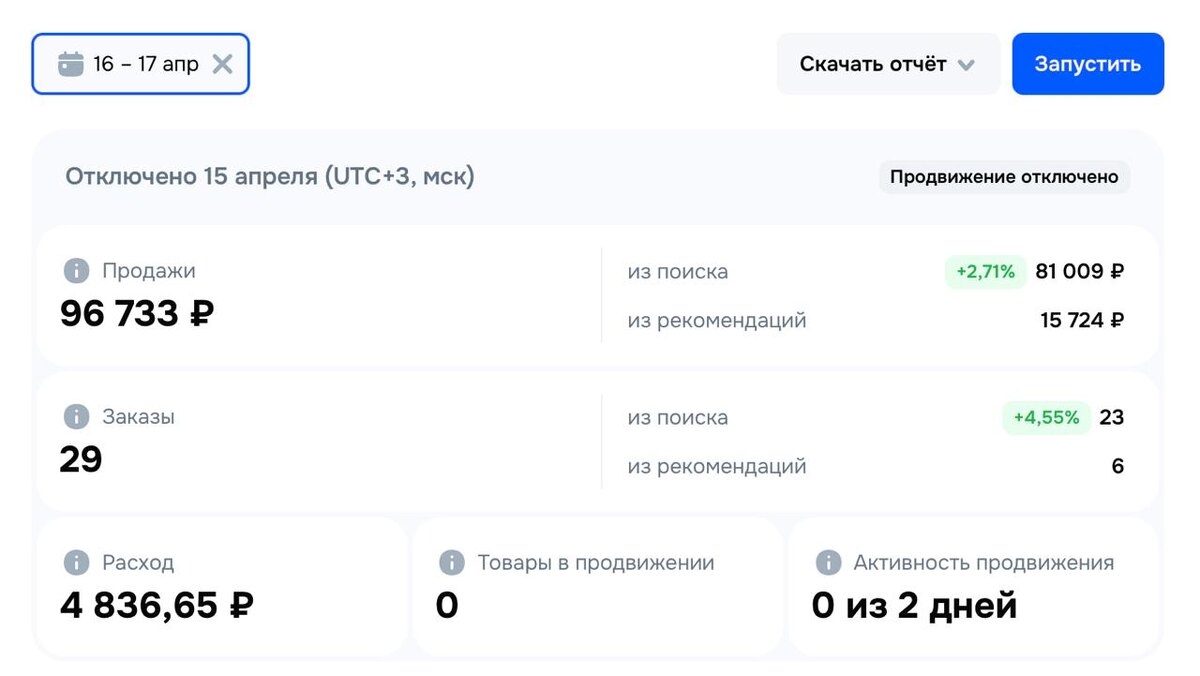Click the Отключено 15 апреля header text

tap(270, 177)
